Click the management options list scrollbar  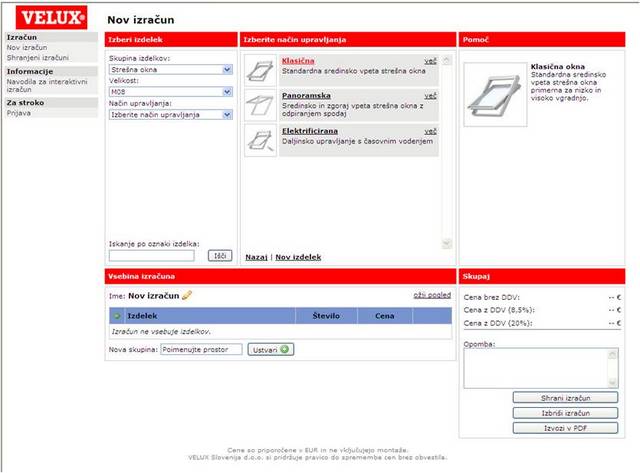click(447, 150)
